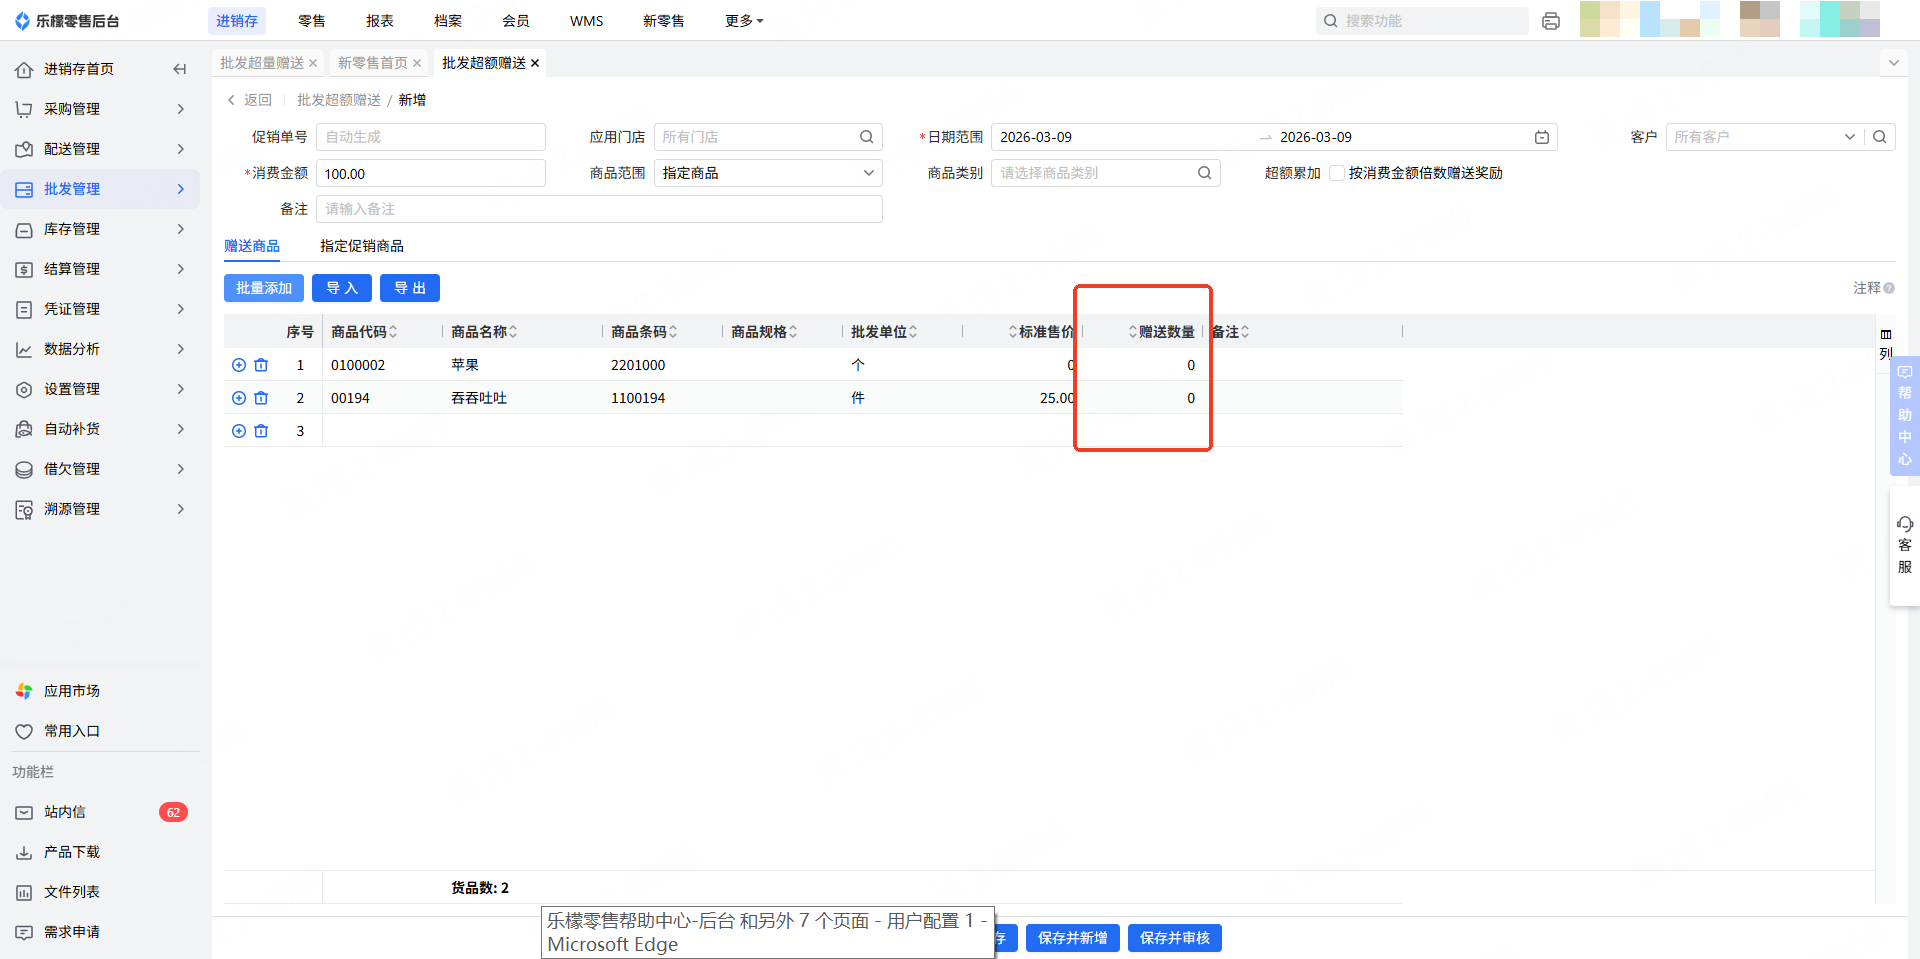Expand 批发管理 menu

[100, 189]
